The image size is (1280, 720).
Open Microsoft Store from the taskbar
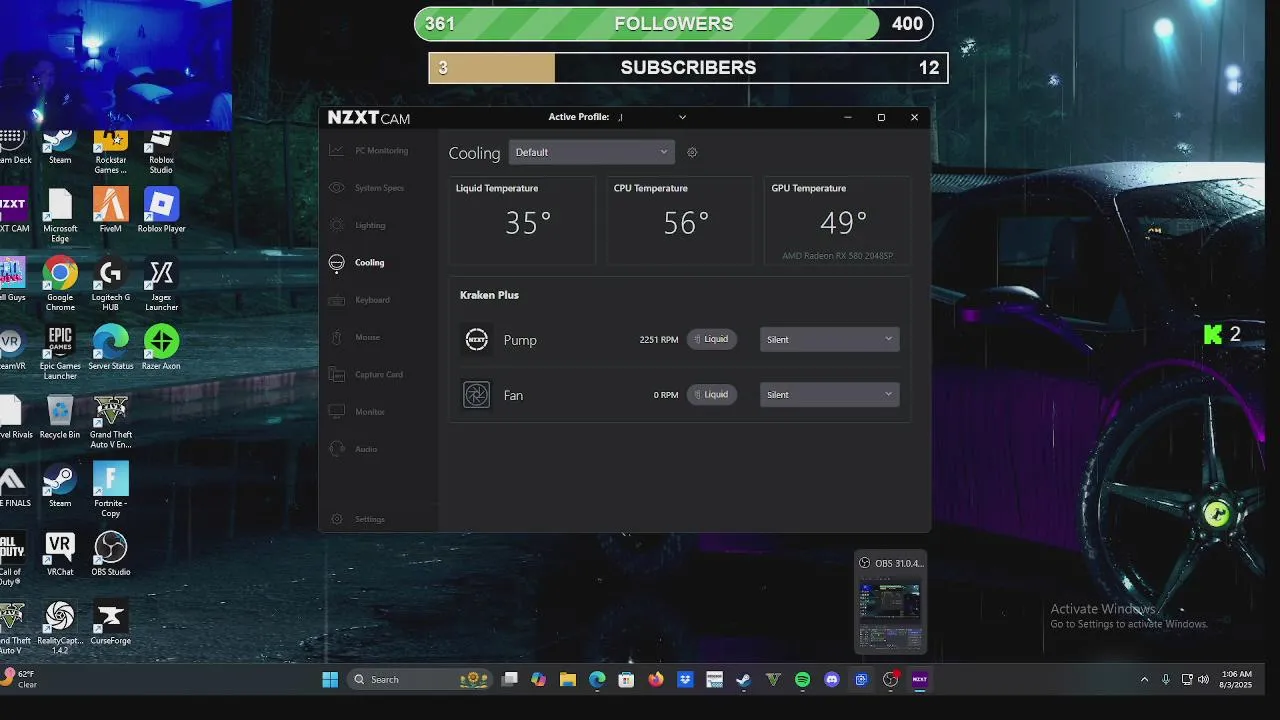(626, 680)
